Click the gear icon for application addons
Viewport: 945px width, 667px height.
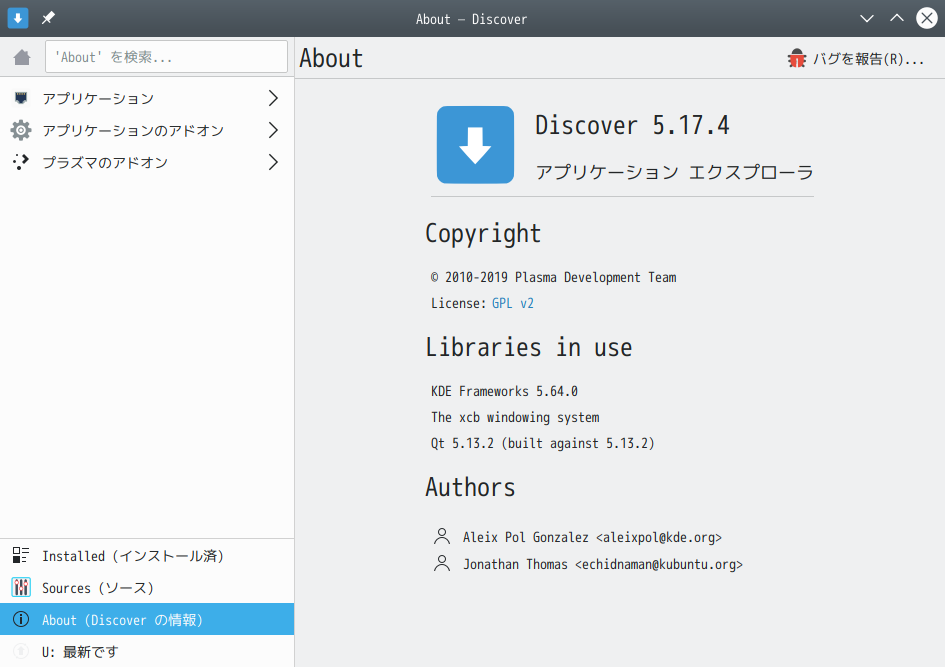coord(21,130)
